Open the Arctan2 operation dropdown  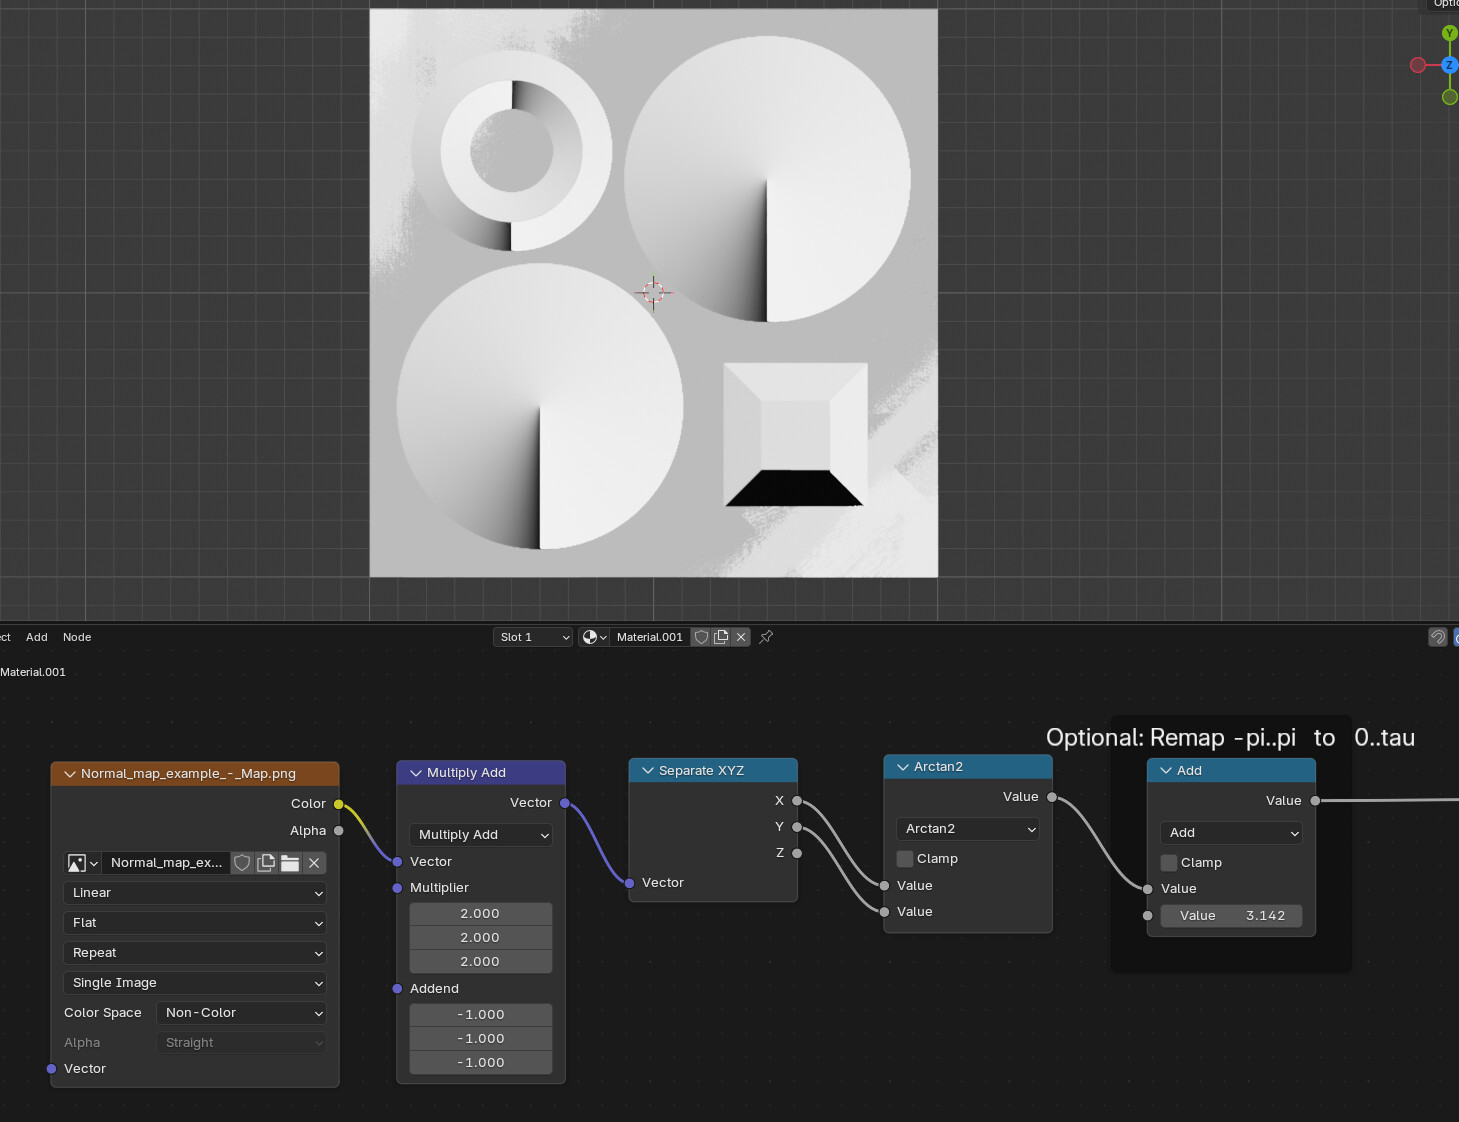(x=968, y=829)
